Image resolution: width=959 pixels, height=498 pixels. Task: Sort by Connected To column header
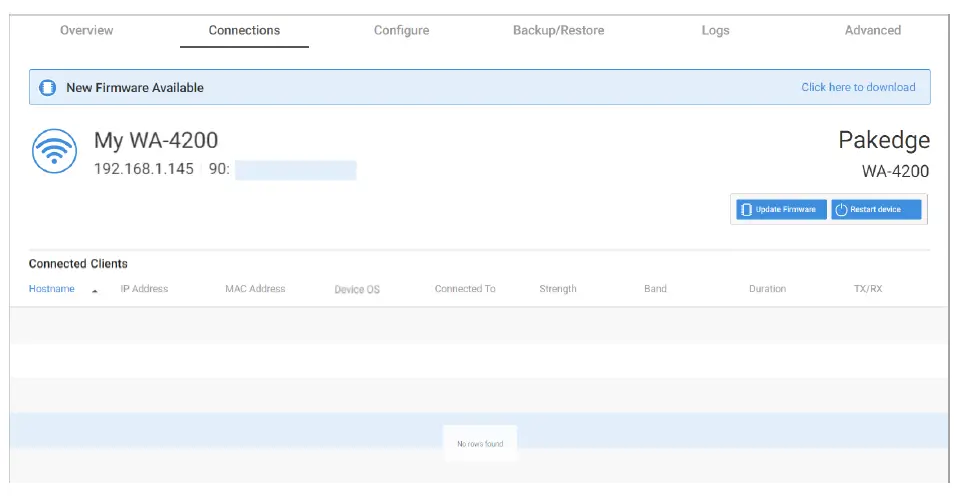coord(465,289)
